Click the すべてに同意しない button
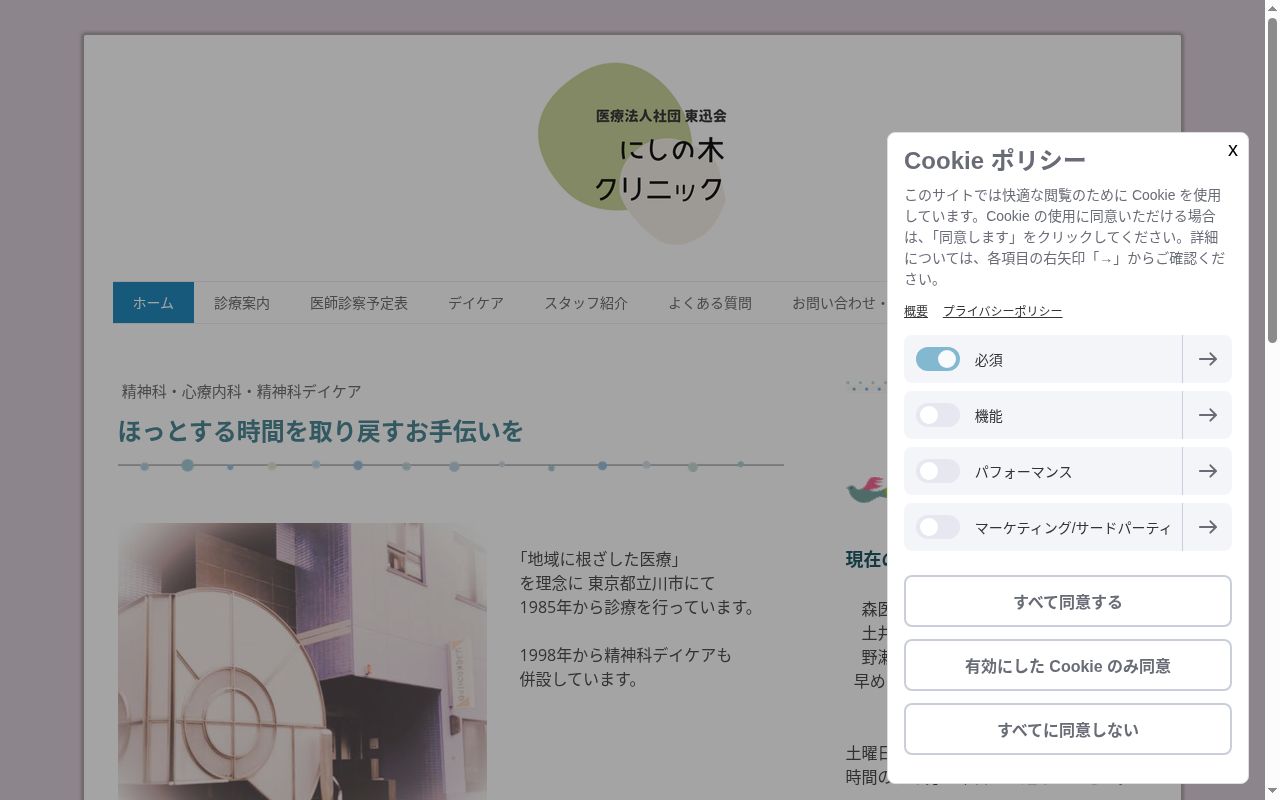 coord(1068,729)
